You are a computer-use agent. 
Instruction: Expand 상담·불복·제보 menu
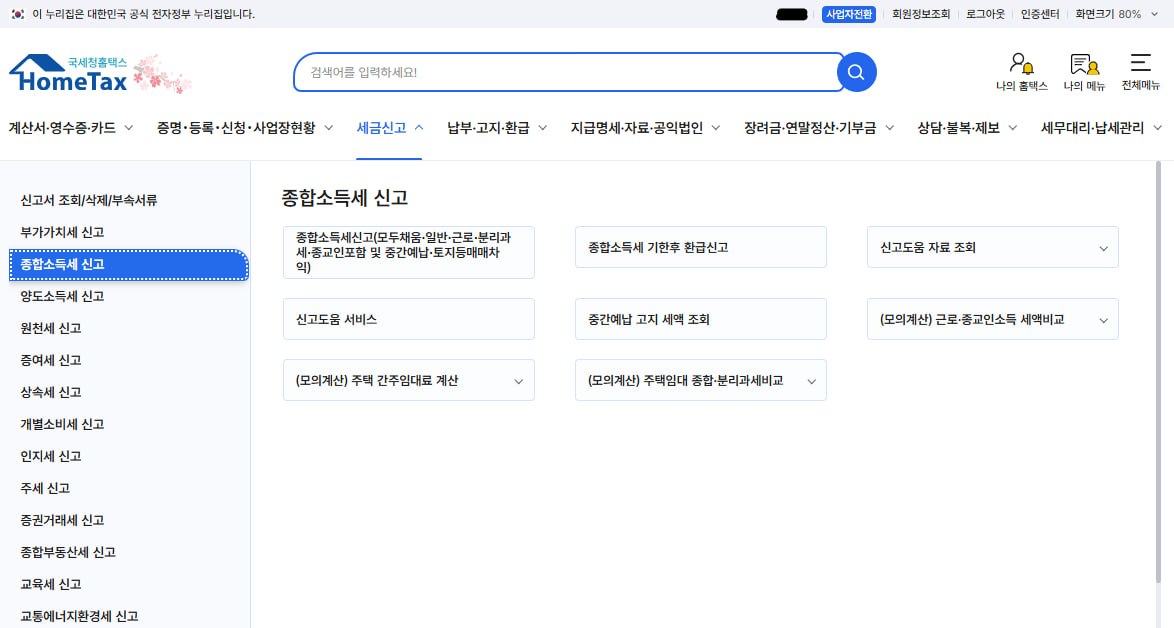pyautogui.click(x=967, y=128)
